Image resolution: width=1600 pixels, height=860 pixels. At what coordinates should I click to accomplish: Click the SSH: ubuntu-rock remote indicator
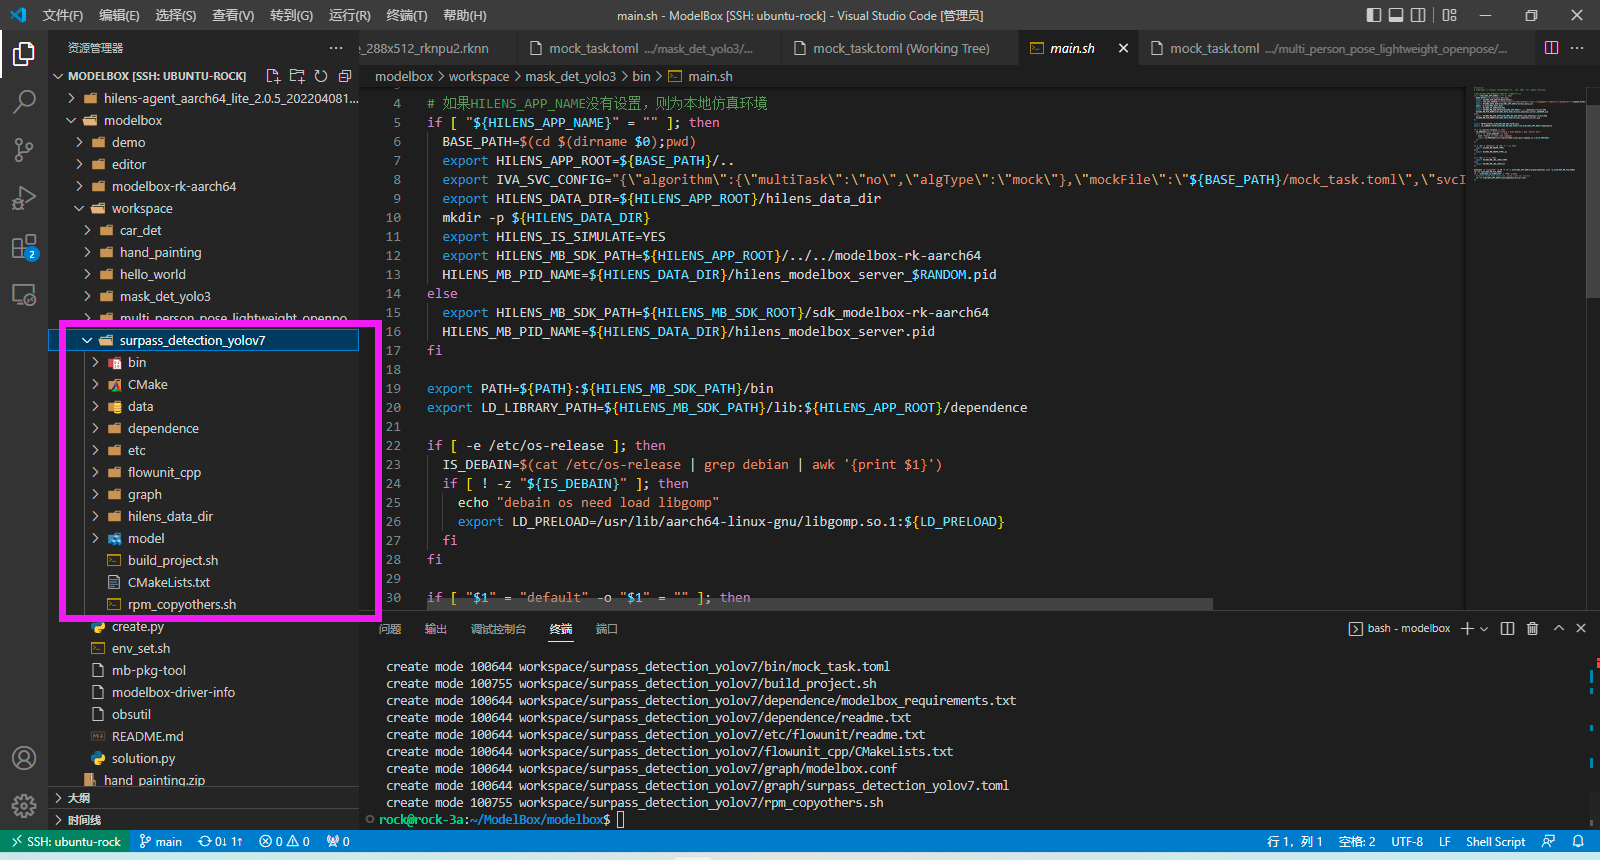coord(66,841)
